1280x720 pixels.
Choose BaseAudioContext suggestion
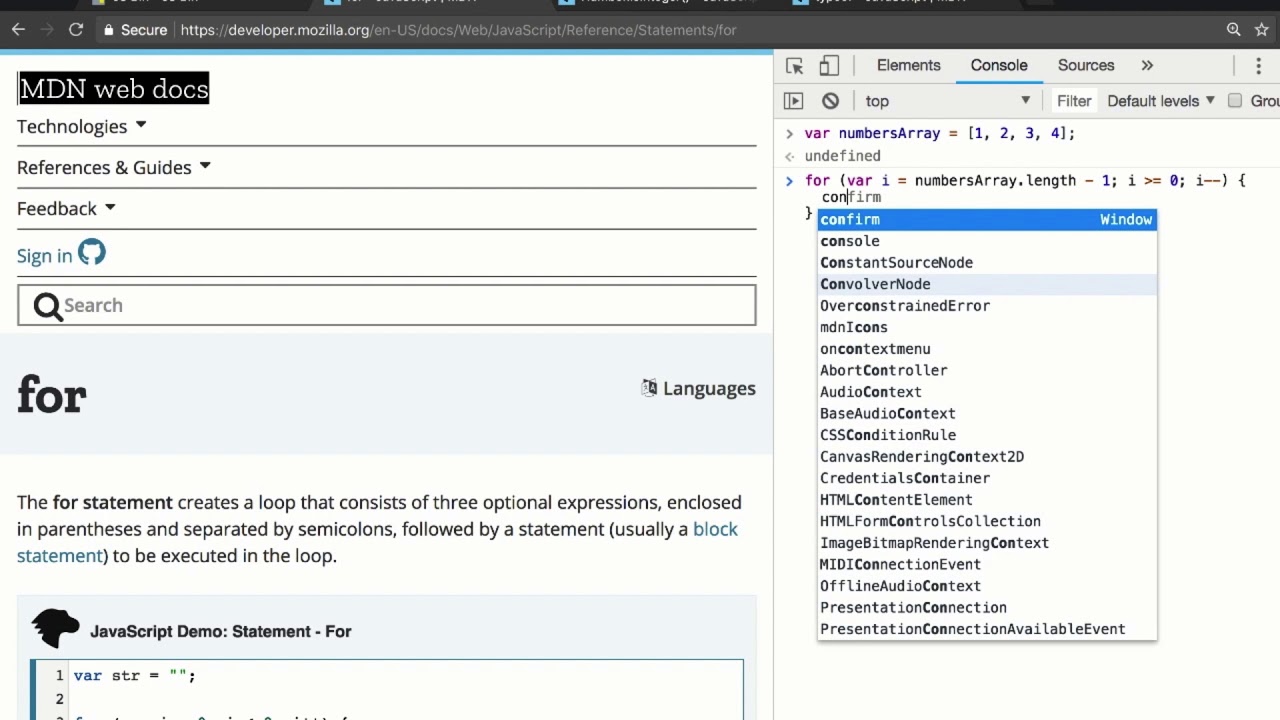(x=987, y=413)
